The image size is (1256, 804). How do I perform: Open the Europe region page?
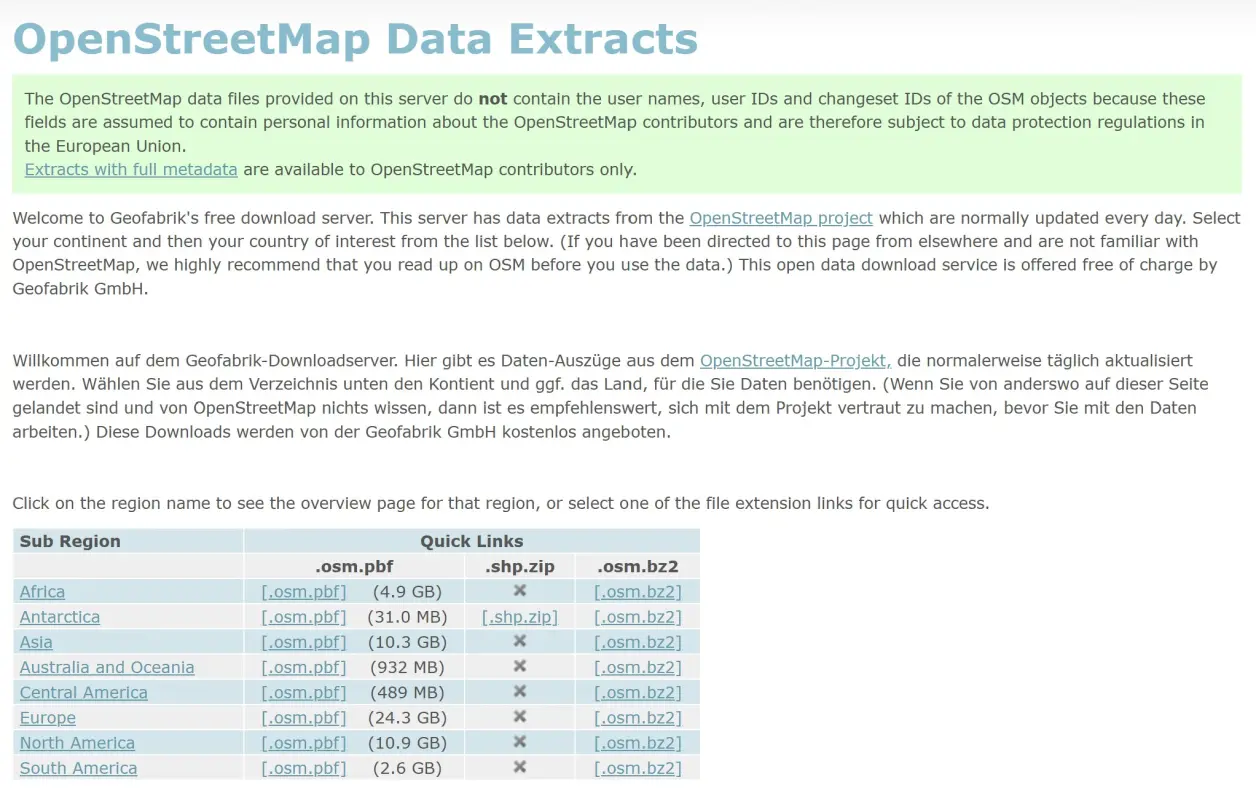[48, 718]
